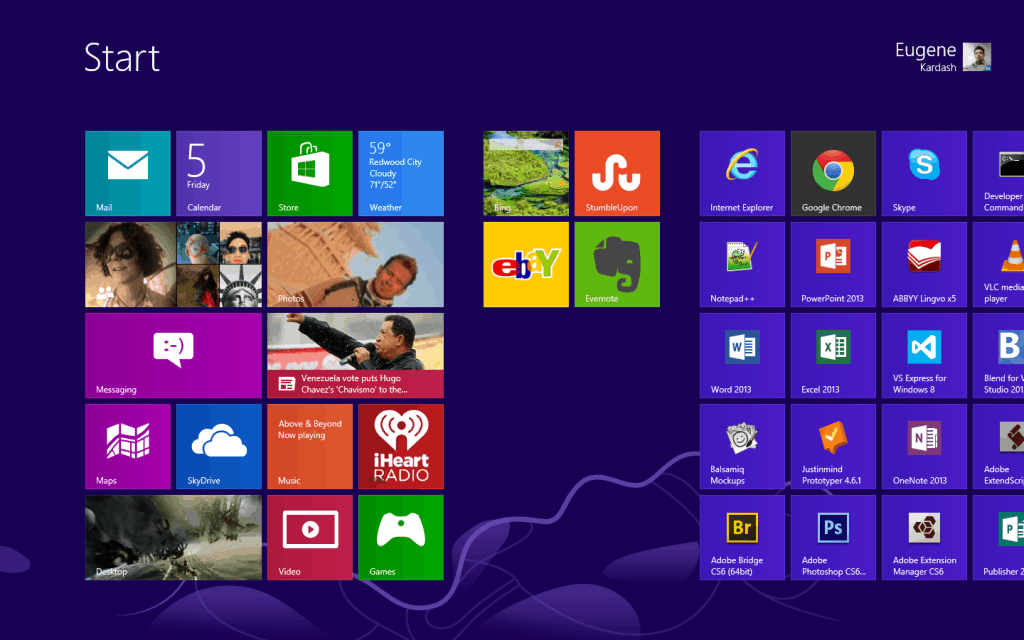Open the Weather tile showing Redwood City
Image resolution: width=1024 pixels, height=640 pixels.
click(400, 173)
